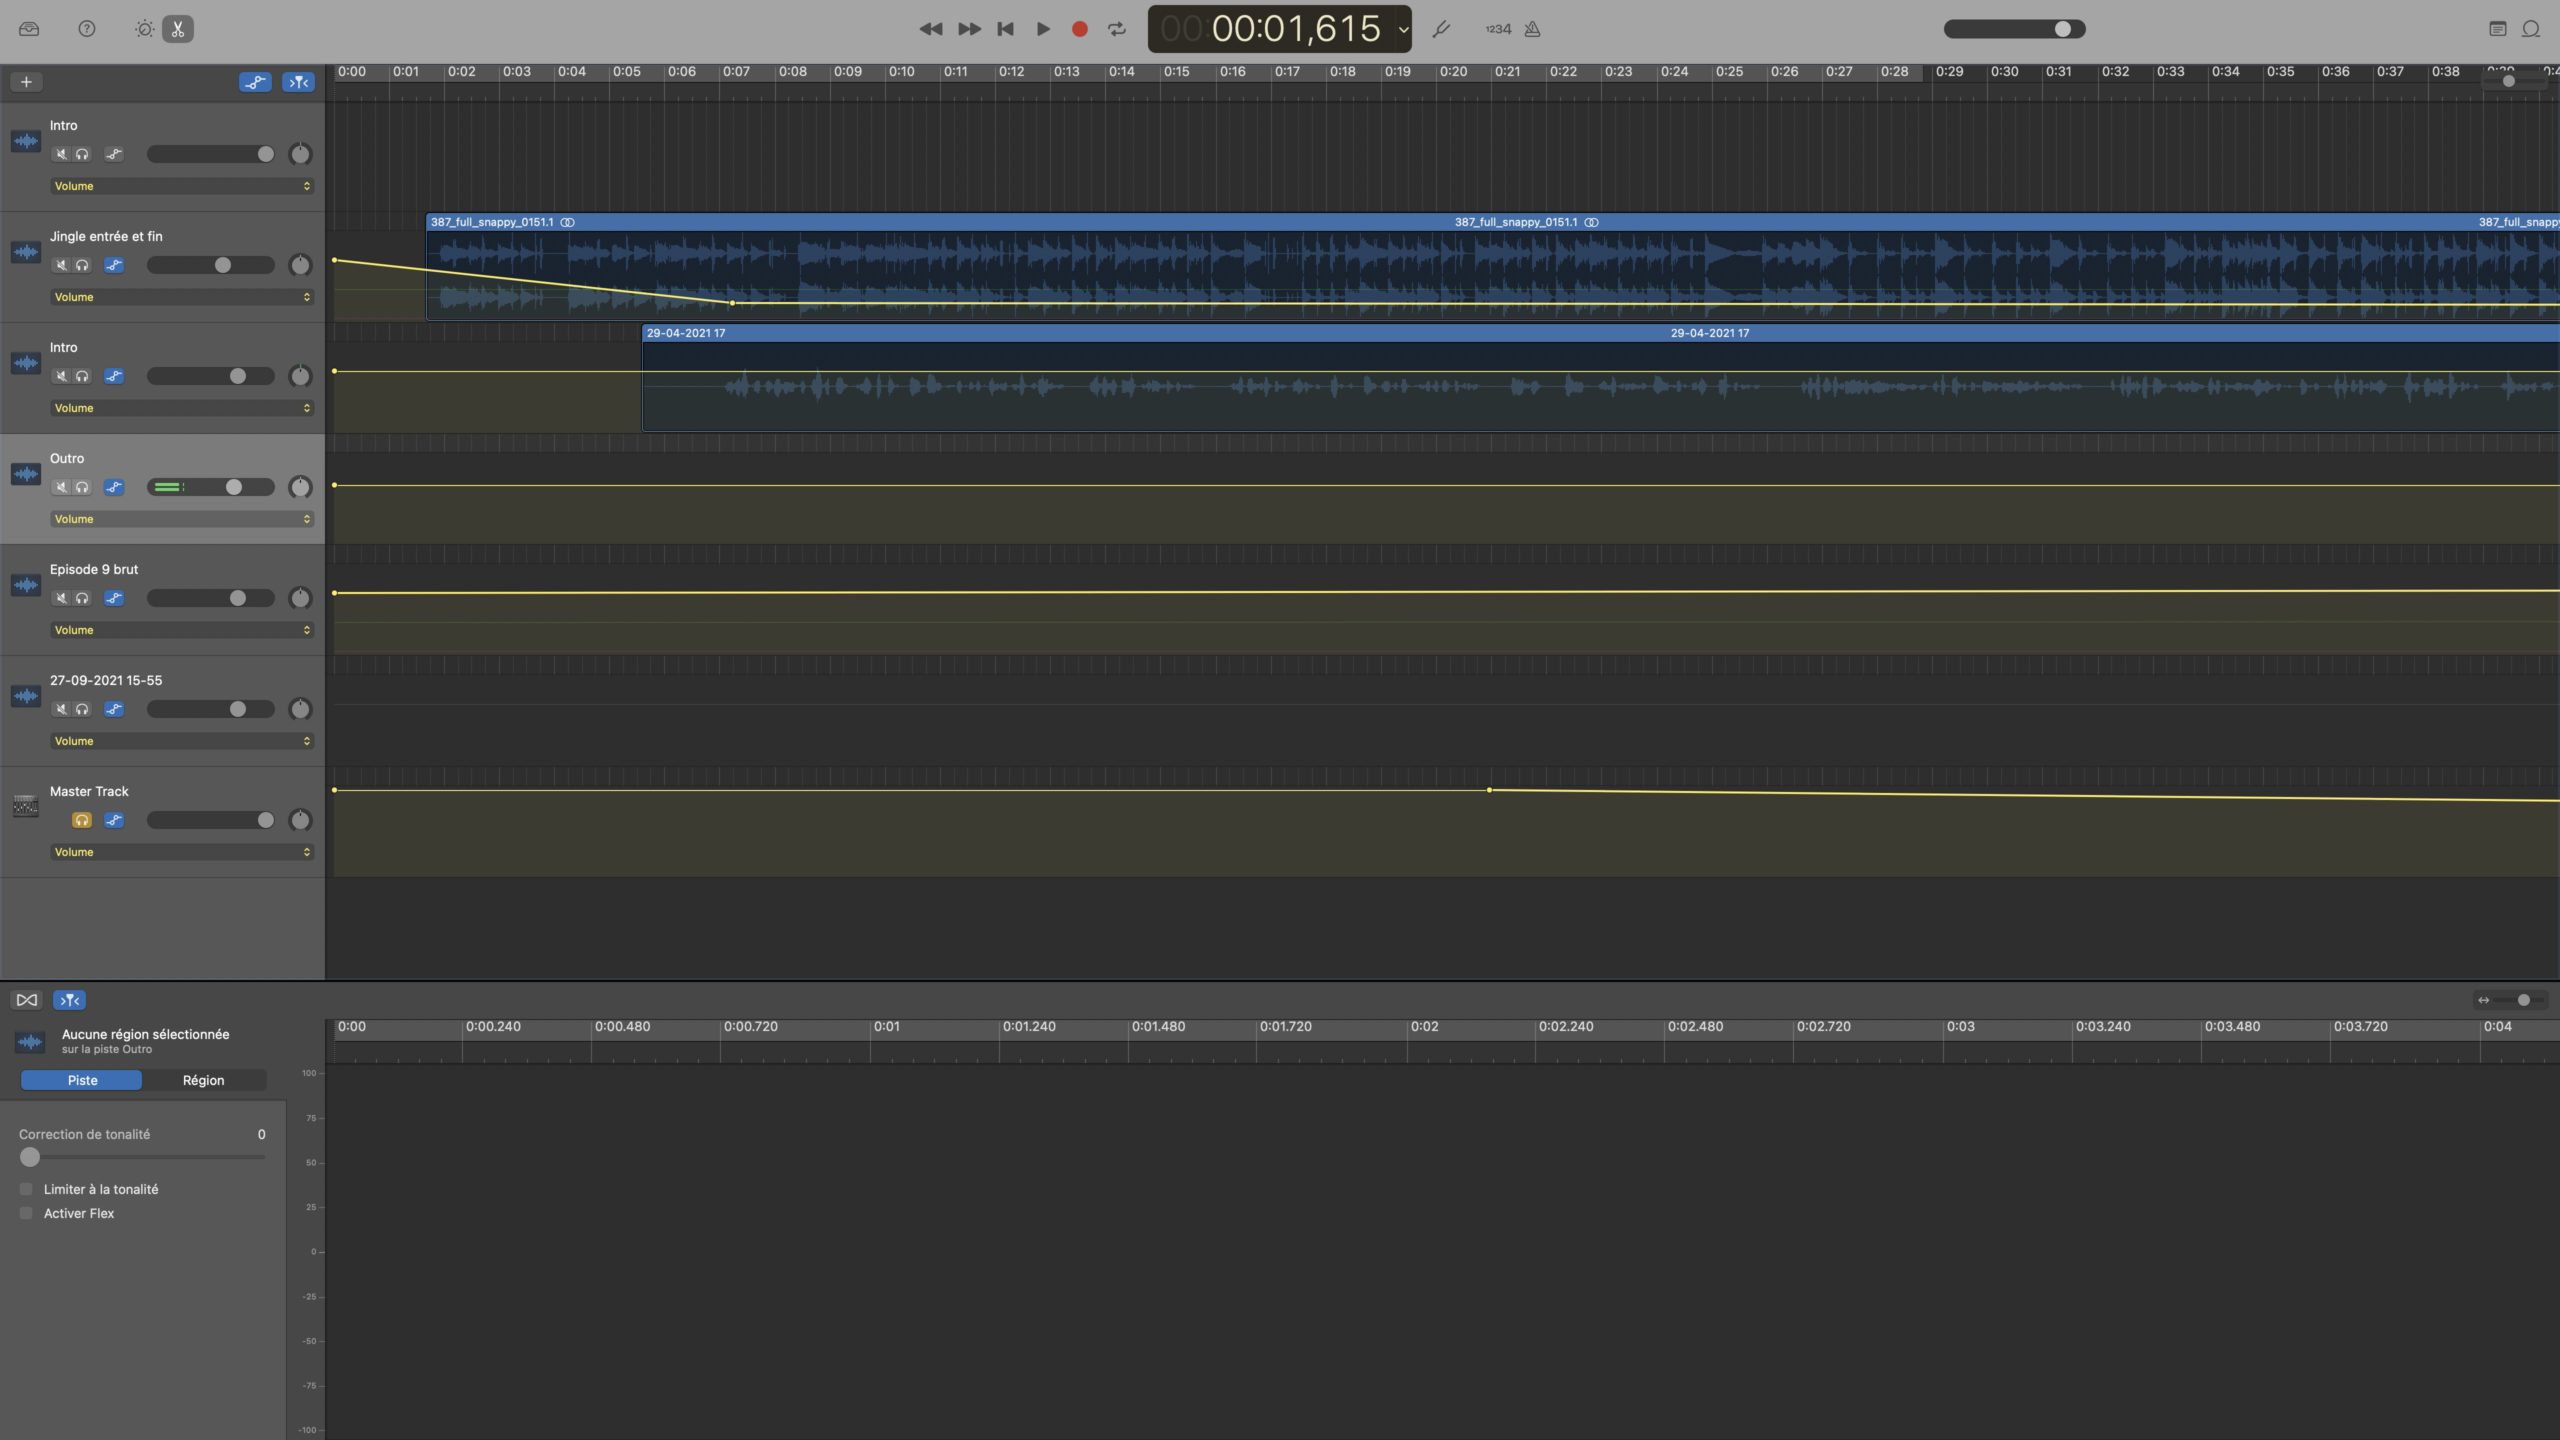The height and width of the screenshot is (1440, 2560).
Task: Toggle automation on Jingle entrée et fin track
Action: point(114,265)
